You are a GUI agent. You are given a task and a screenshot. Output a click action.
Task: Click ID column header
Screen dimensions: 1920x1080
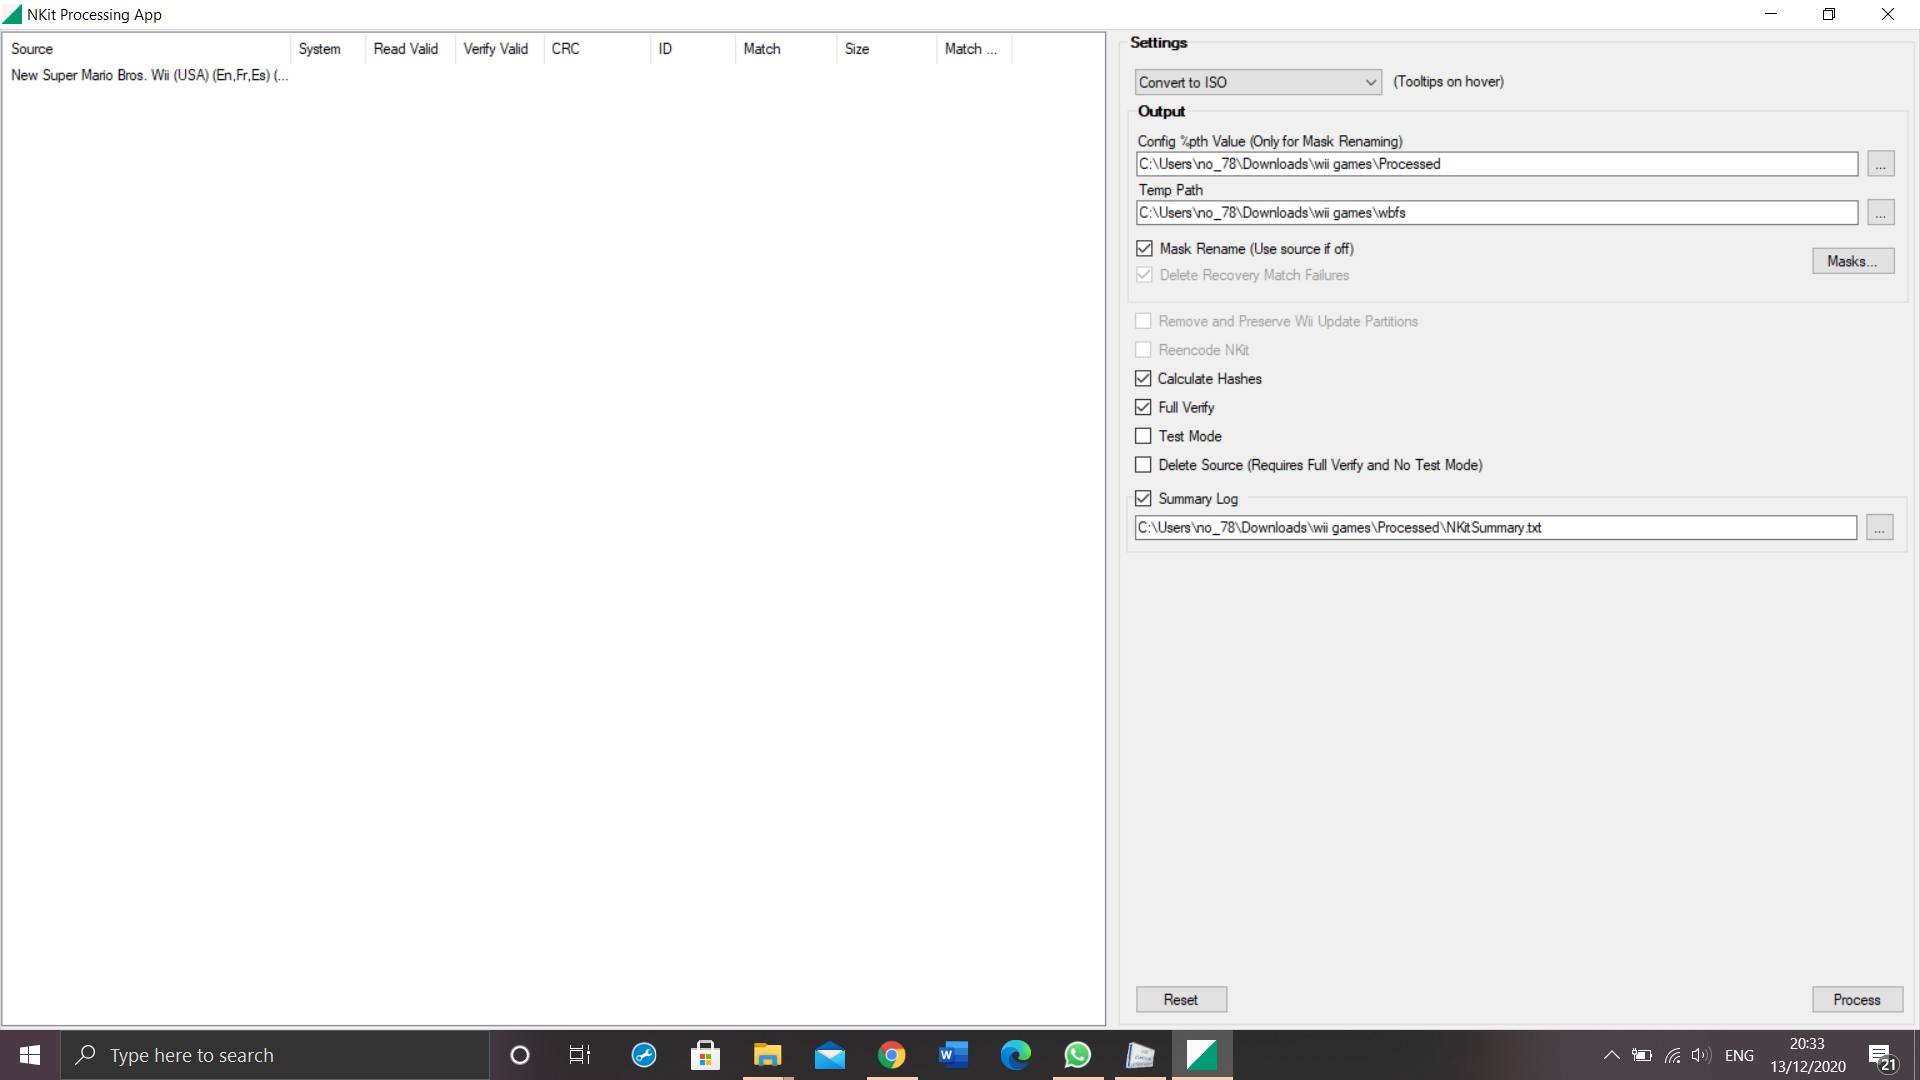pyautogui.click(x=693, y=49)
